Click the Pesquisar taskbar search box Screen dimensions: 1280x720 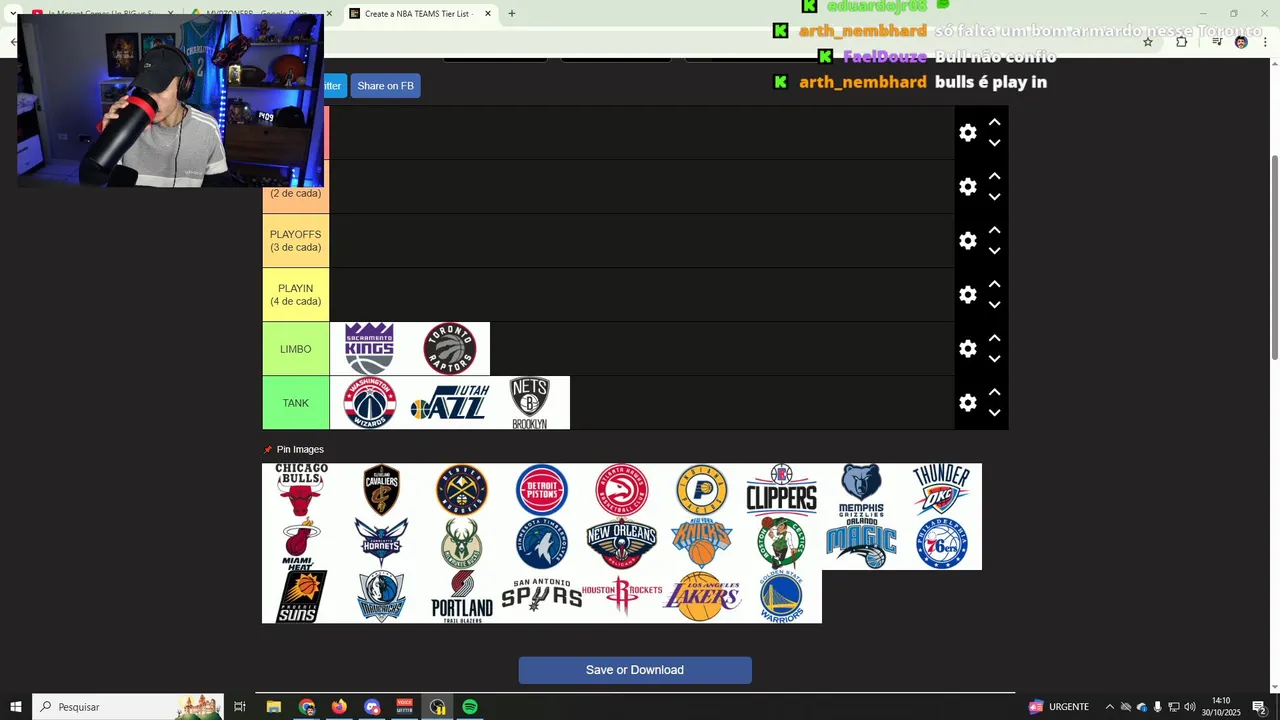(x=128, y=707)
